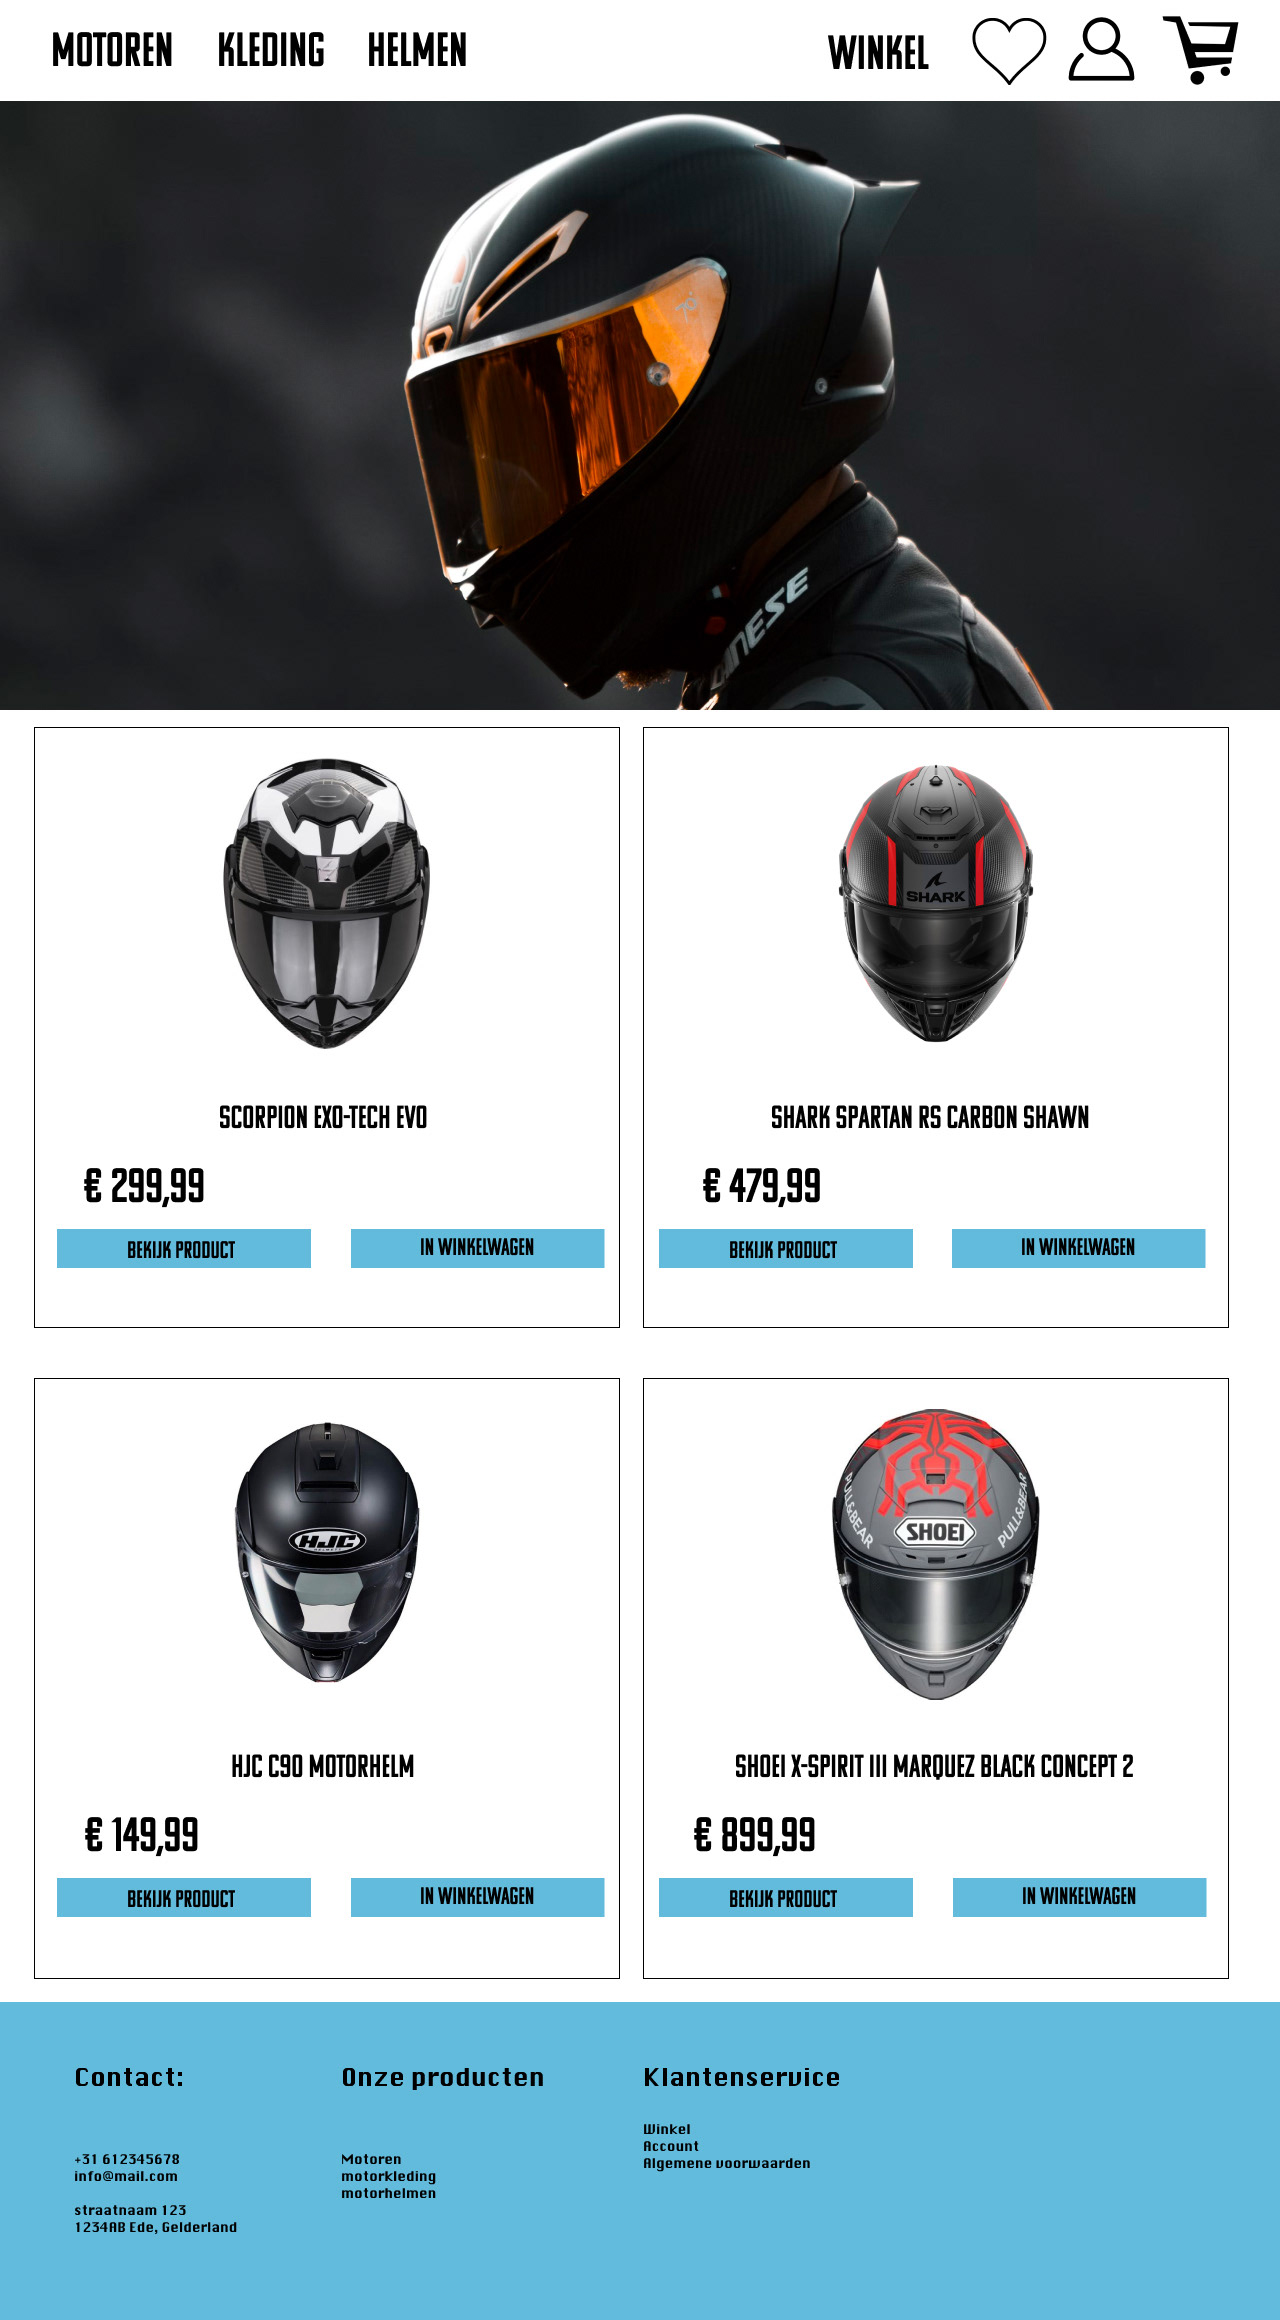Screen dimensions: 1280x2320
Task: Open the wishlist heart icon
Action: tap(1009, 51)
